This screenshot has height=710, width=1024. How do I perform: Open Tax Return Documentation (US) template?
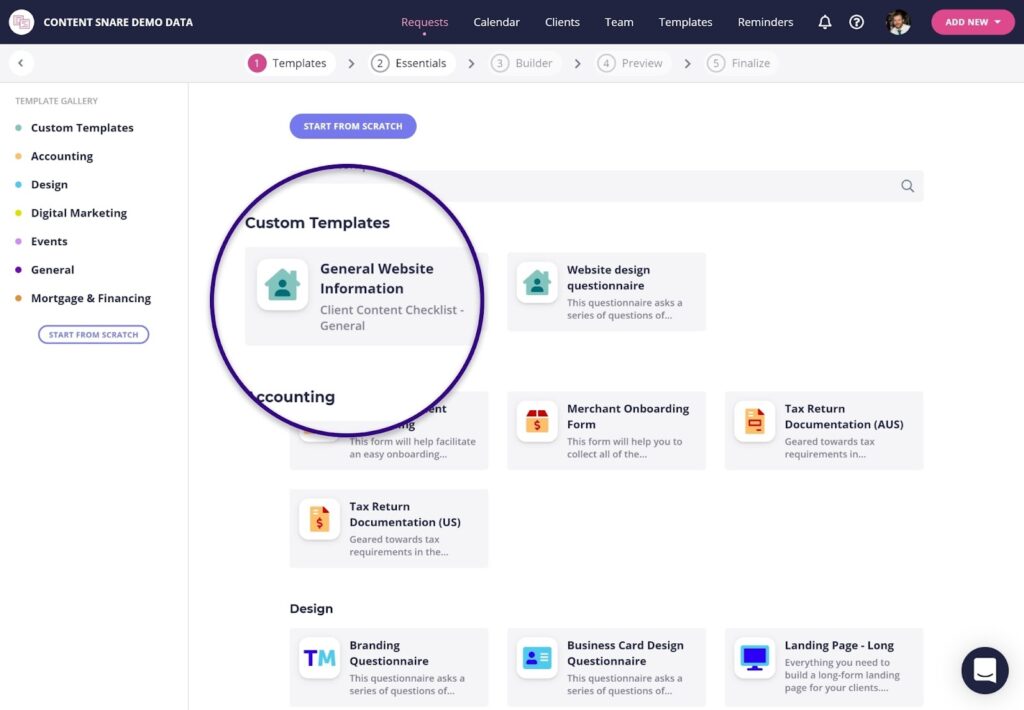(389, 528)
